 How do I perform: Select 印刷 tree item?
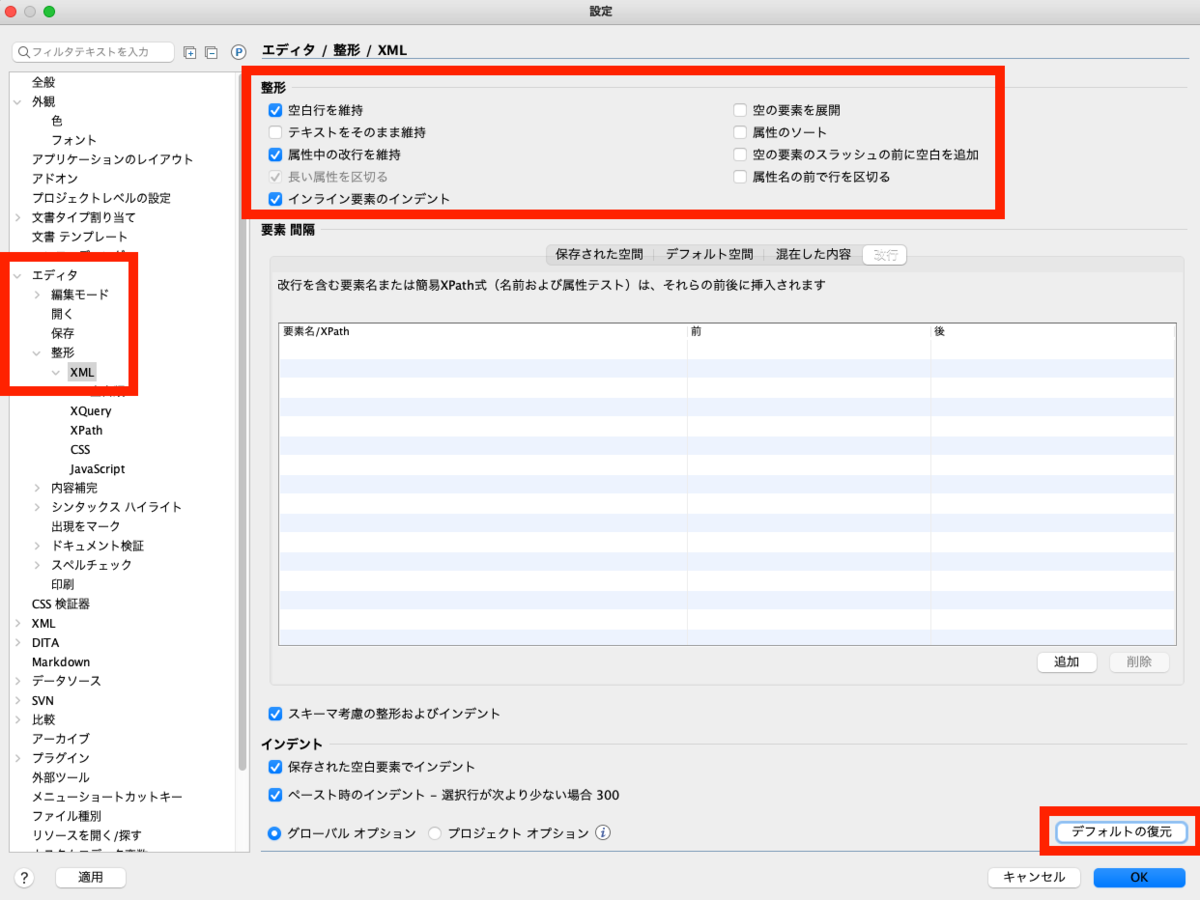pyautogui.click(x=62, y=584)
